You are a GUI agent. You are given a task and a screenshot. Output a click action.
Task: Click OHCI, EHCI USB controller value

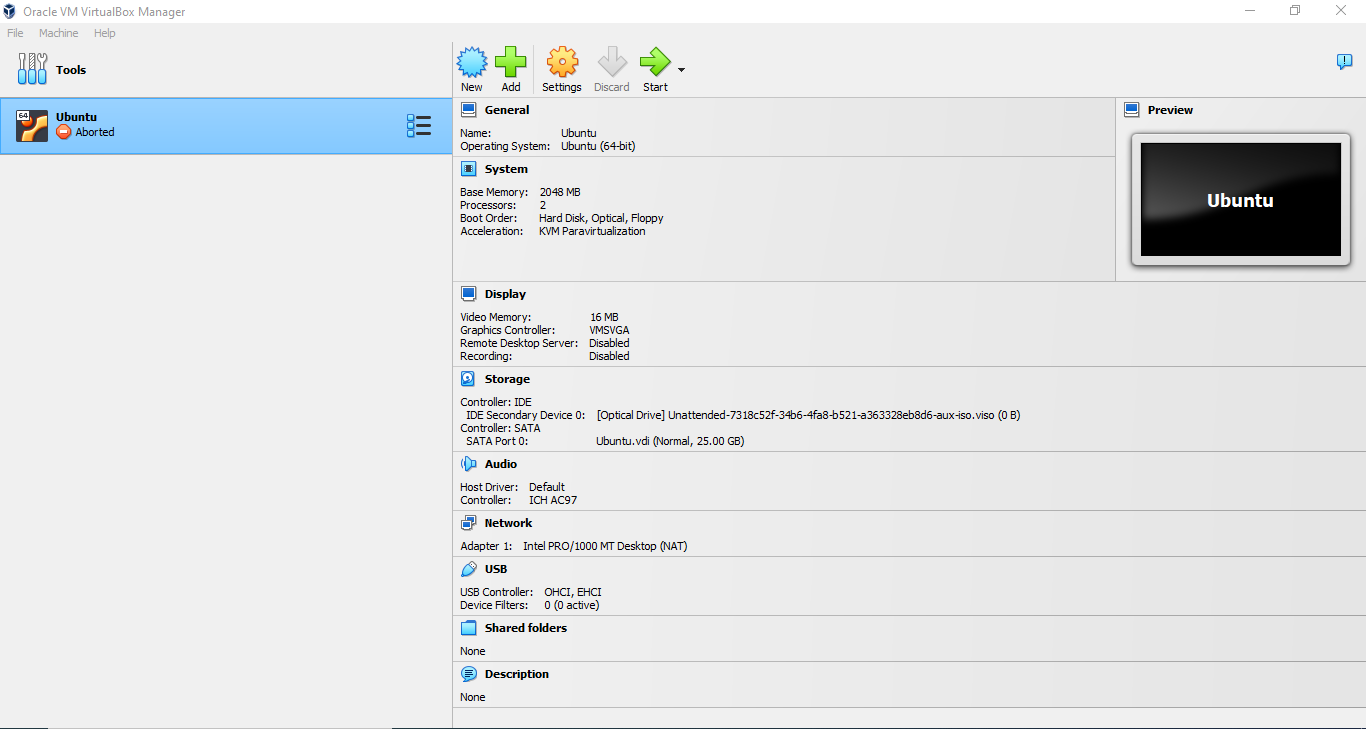[x=573, y=592]
